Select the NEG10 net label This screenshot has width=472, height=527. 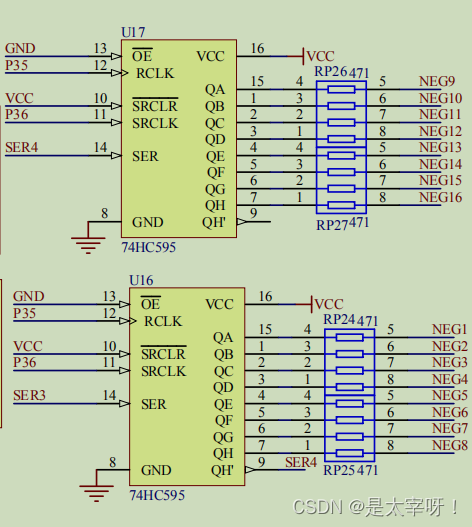[x=440, y=98]
